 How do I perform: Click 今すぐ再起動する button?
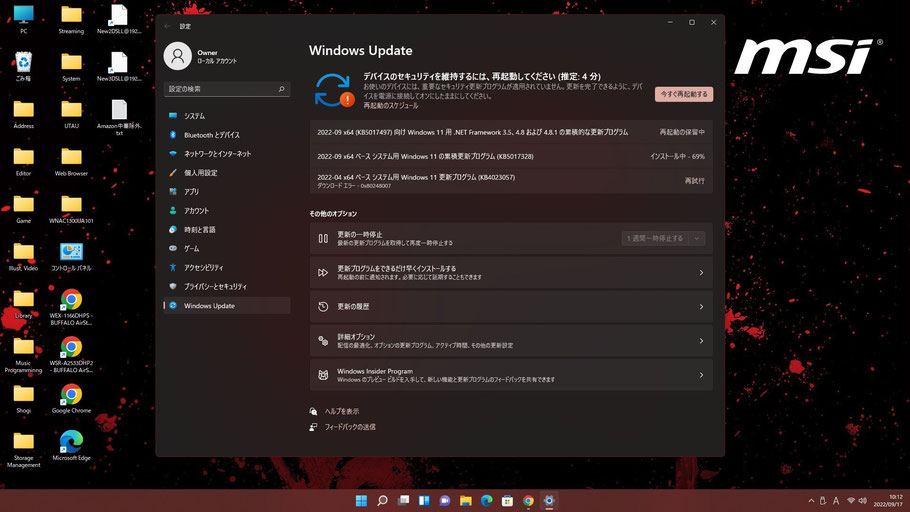tap(684, 94)
